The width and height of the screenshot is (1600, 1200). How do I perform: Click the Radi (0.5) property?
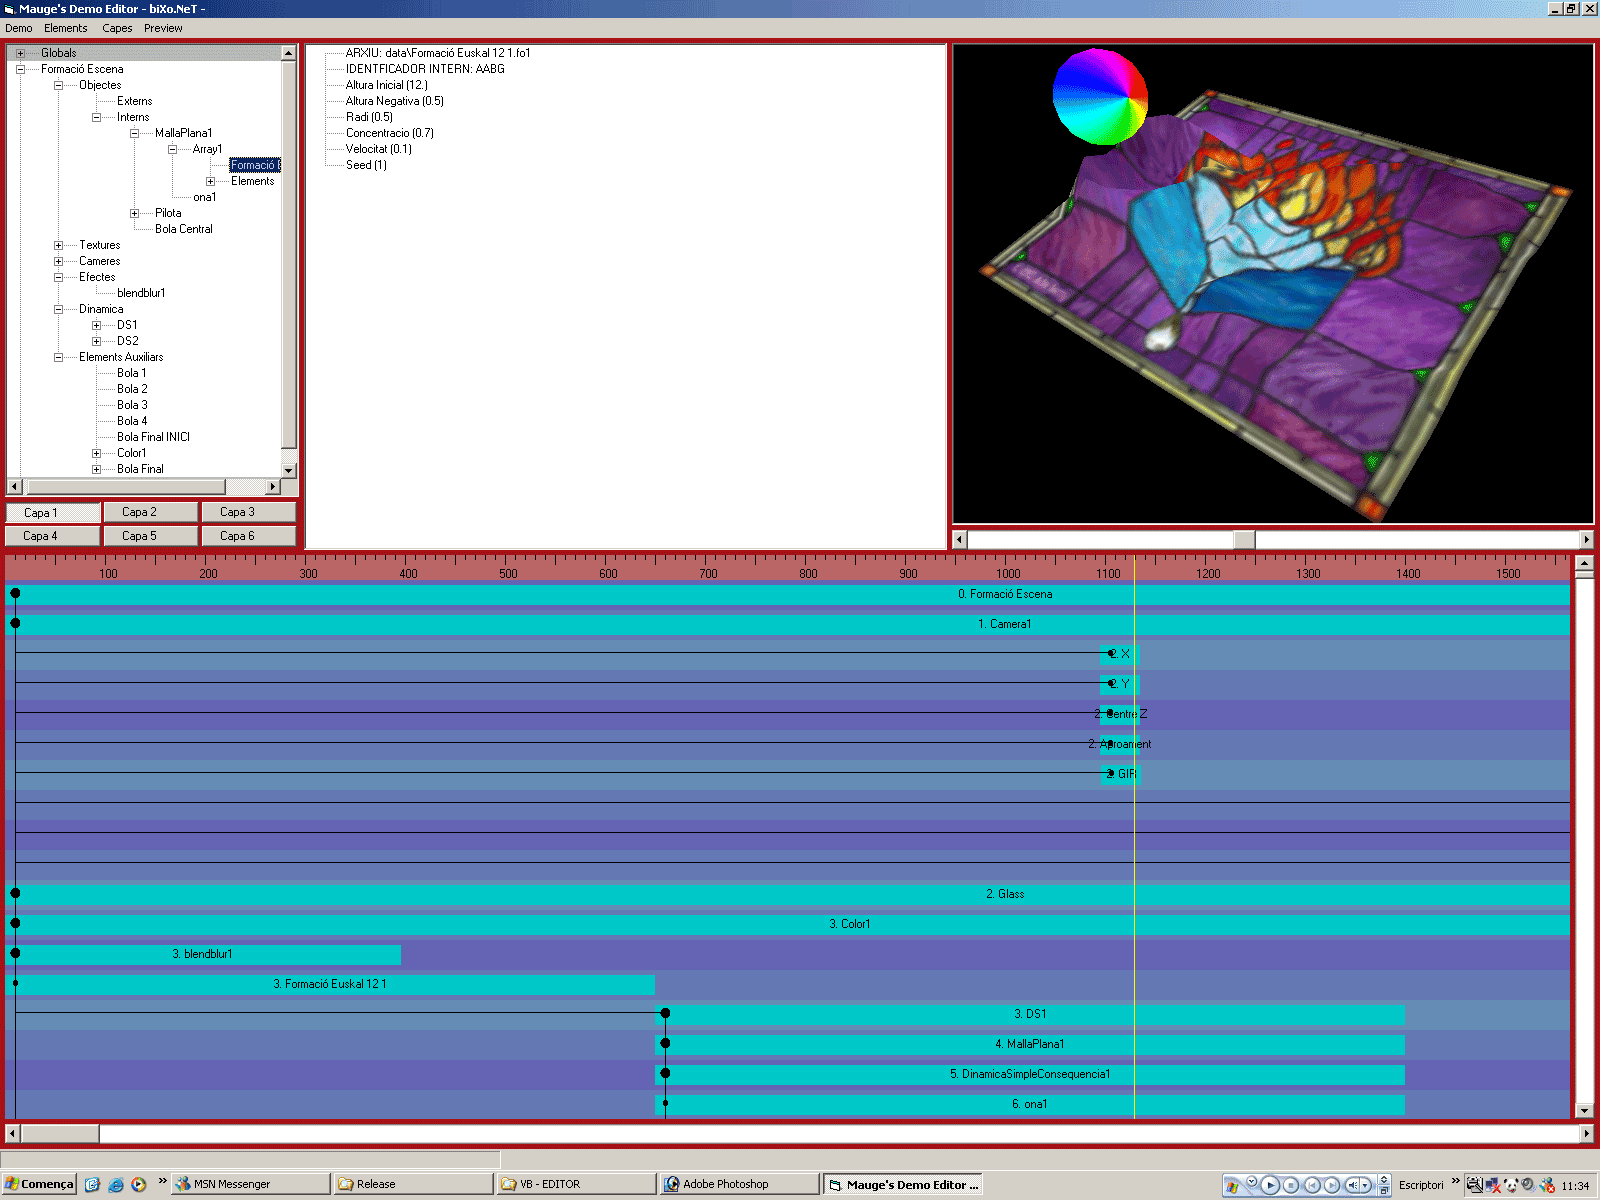click(x=369, y=117)
